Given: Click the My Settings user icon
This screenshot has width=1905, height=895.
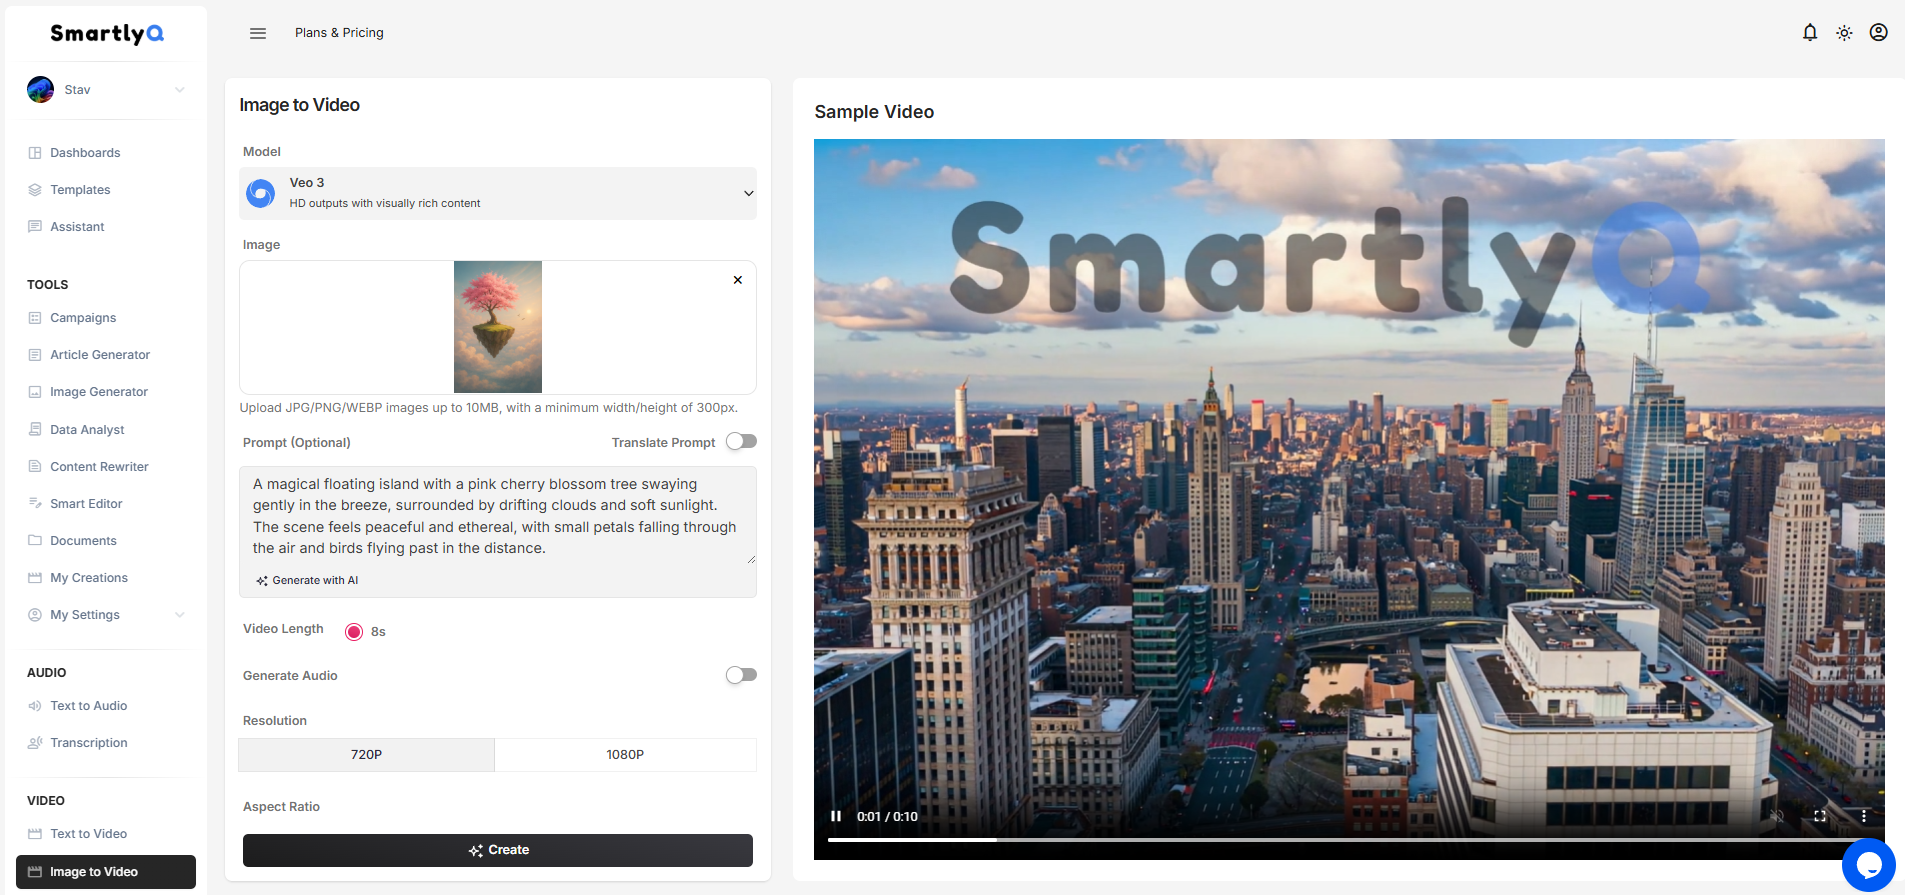Looking at the screenshot, I should pyautogui.click(x=35, y=615).
